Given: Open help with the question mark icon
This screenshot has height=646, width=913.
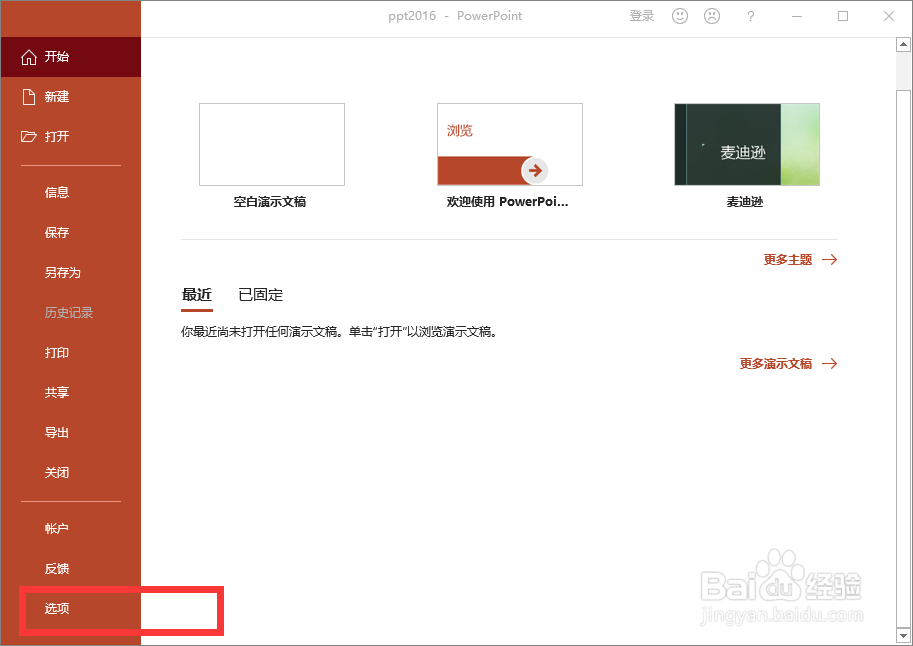Looking at the screenshot, I should (751, 16).
